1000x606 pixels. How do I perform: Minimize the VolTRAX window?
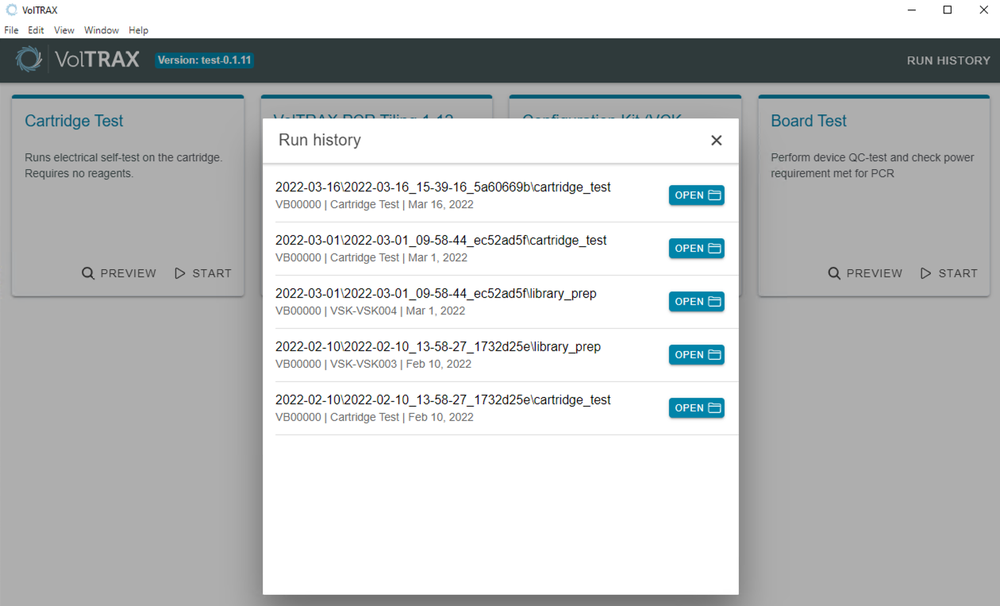[911, 10]
